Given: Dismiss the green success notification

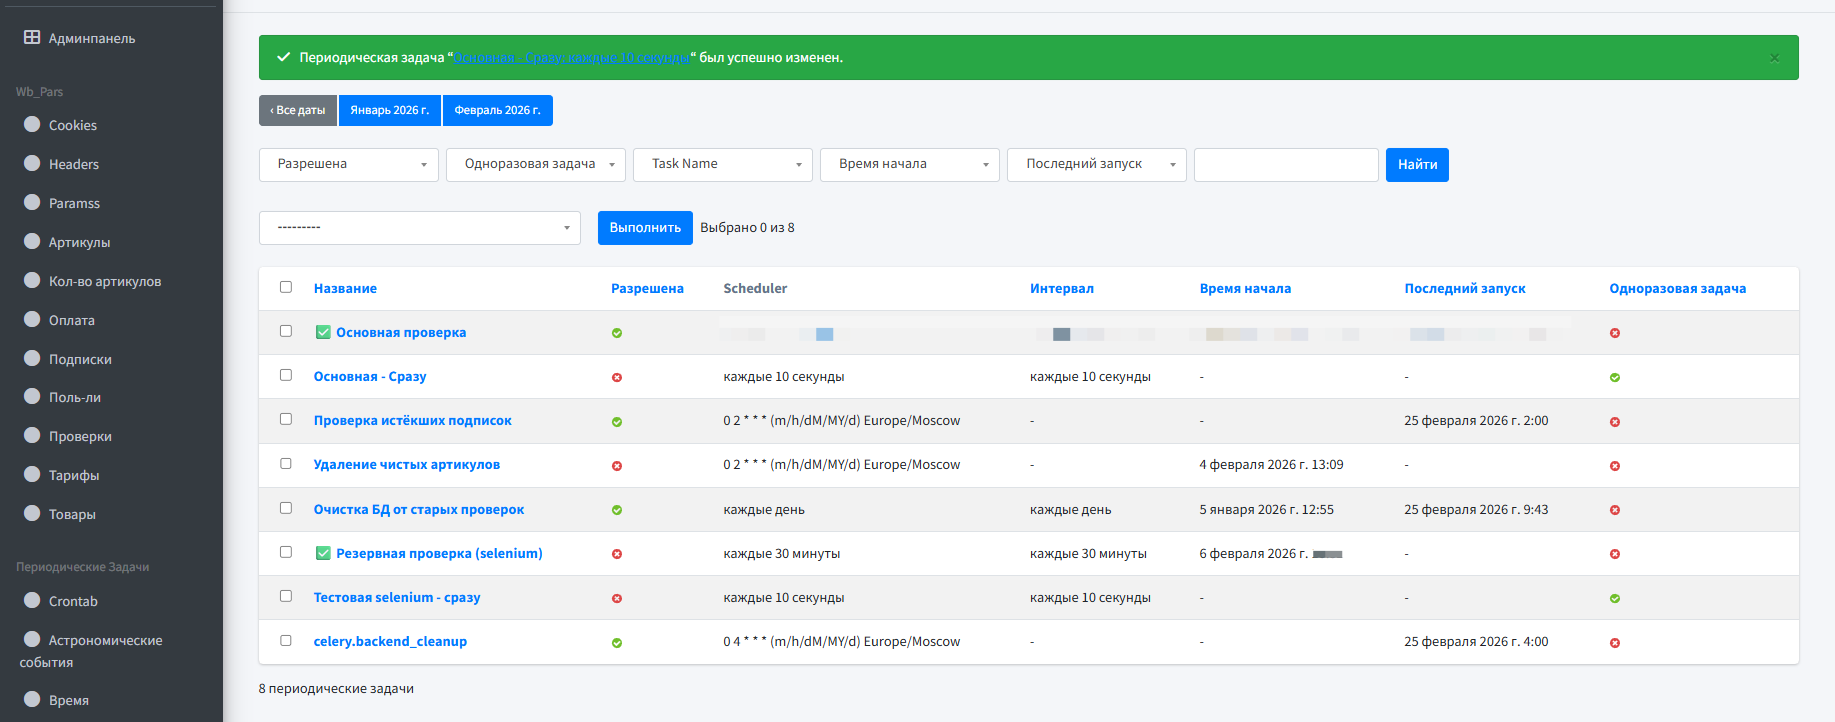Looking at the screenshot, I should click(x=1774, y=58).
